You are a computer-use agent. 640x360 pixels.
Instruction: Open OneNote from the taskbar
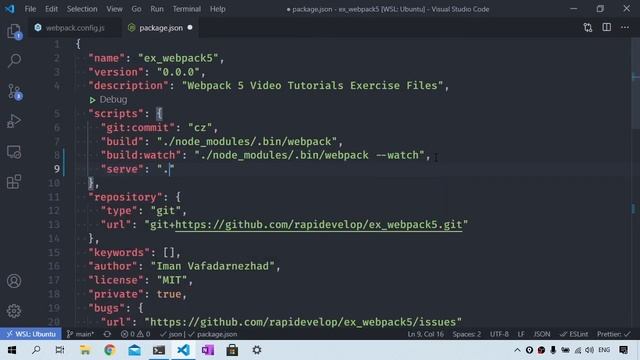point(208,350)
